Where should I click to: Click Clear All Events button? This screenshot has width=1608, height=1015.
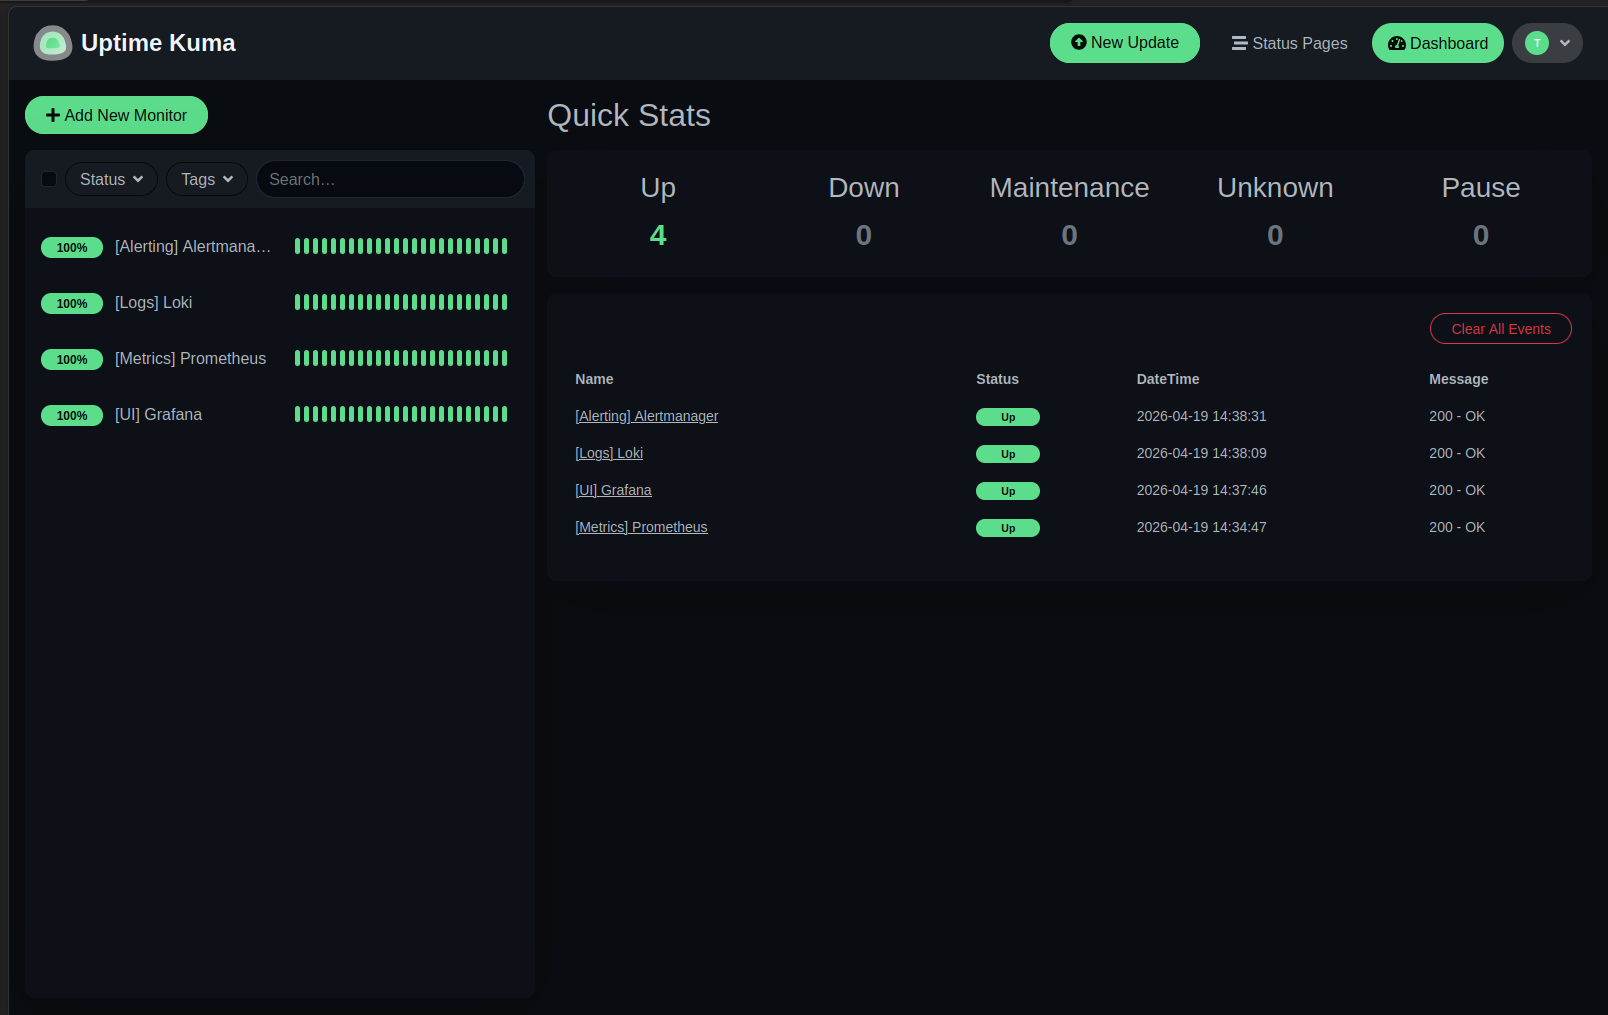click(x=1500, y=329)
